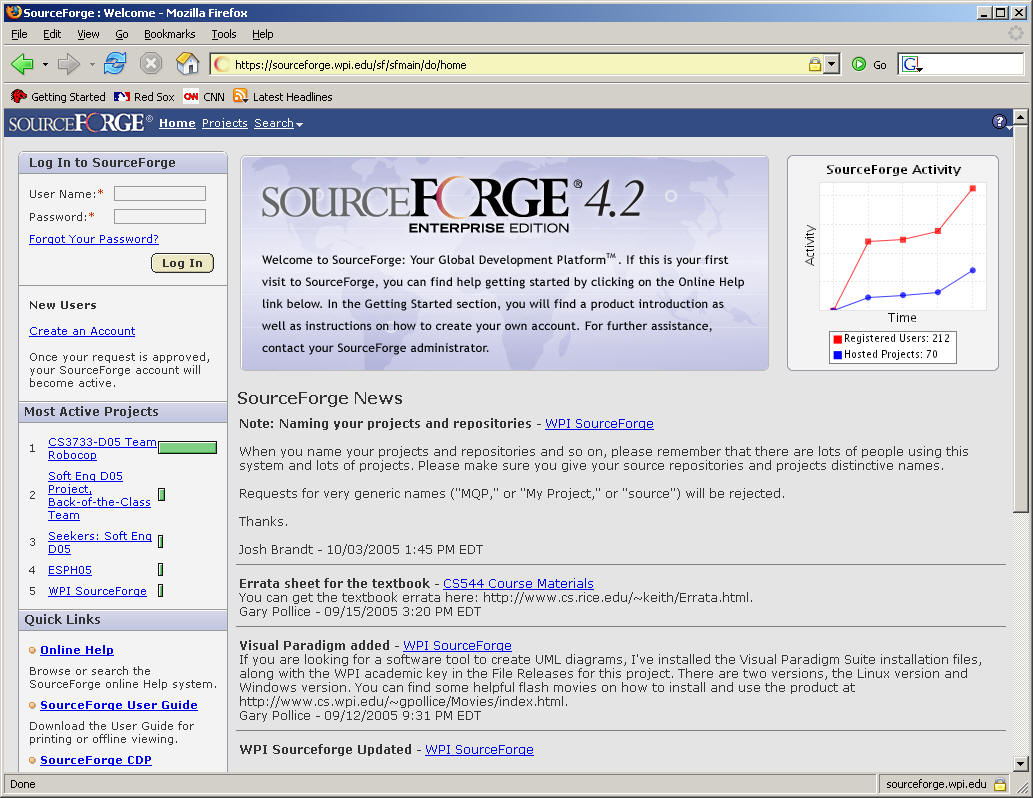Click the page scrollbar up arrow
Viewport: 1033px width, 798px height.
pyautogui.click(x=1020, y=117)
